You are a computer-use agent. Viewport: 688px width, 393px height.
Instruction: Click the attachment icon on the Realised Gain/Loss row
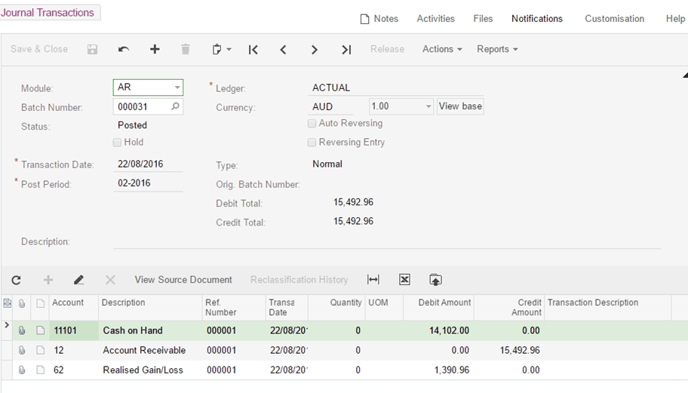click(x=22, y=370)
